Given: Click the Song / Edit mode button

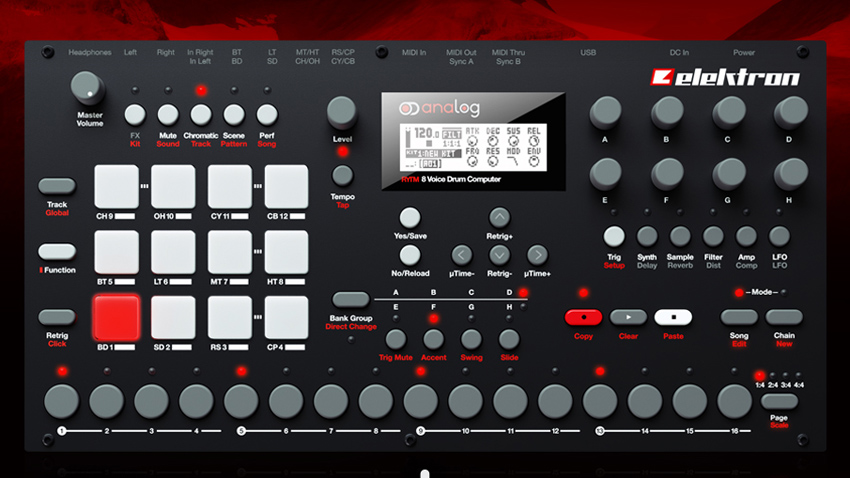Looking at the screenshot, I should 739,317.
